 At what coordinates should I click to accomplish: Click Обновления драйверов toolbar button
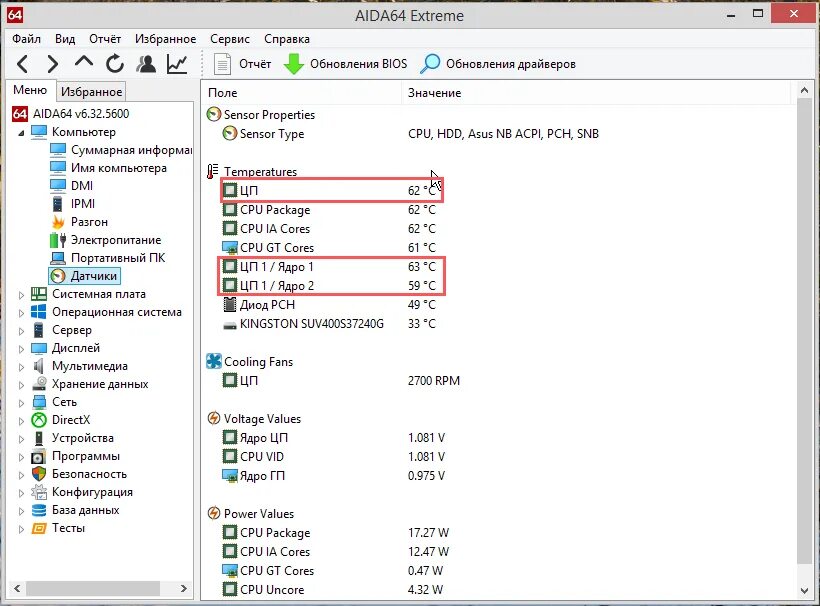pyautogui.click(x=498, y=64)
